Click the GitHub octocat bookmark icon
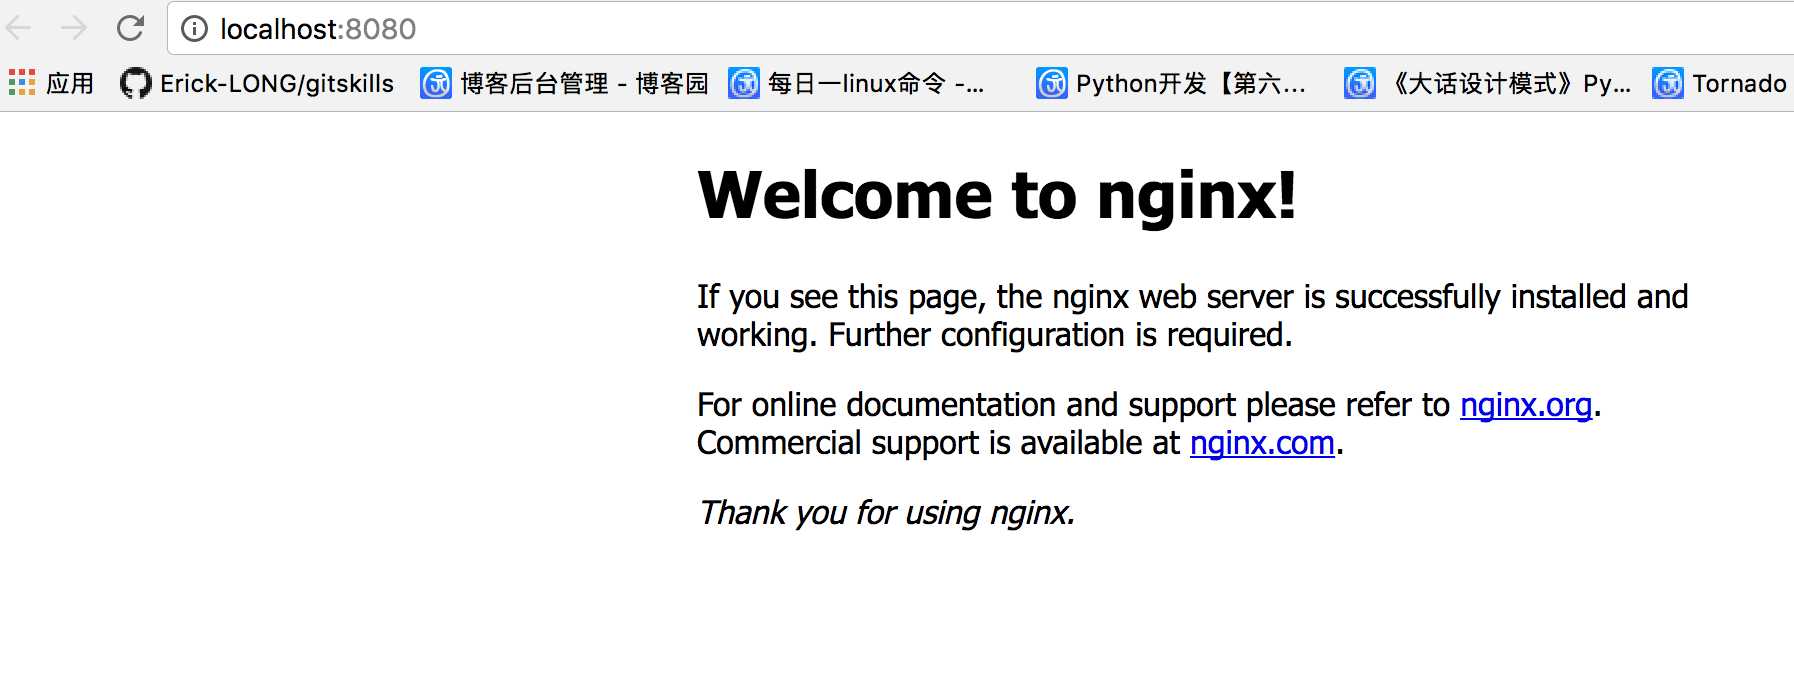Screen dimensions: 1794x674 pyautogui.click(x=135, y=83)
